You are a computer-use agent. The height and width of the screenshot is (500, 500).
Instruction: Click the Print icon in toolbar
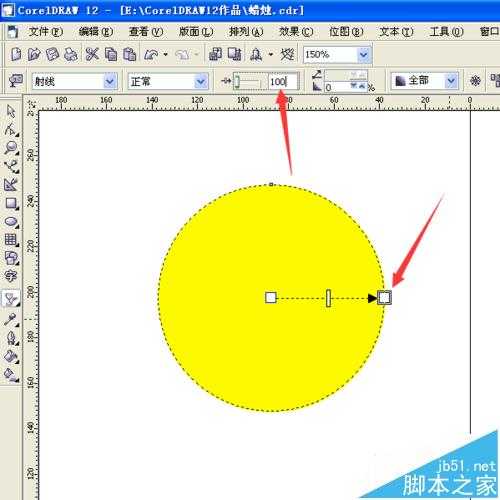coord(70,54)
